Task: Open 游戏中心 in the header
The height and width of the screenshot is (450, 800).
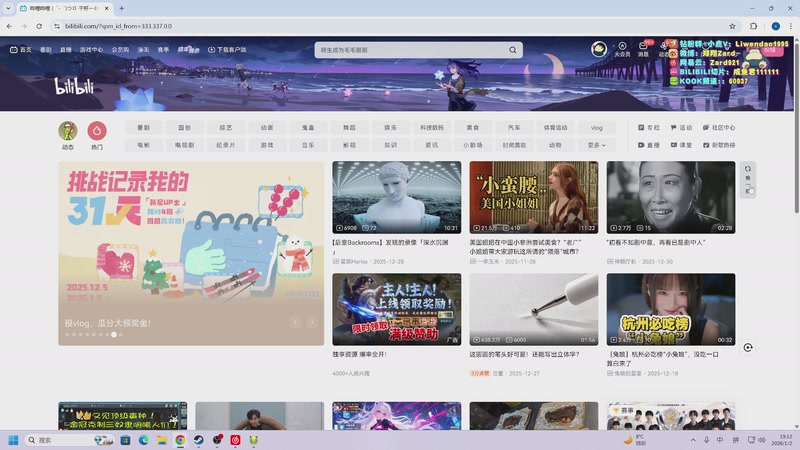Action: click(x=91, y=49)
